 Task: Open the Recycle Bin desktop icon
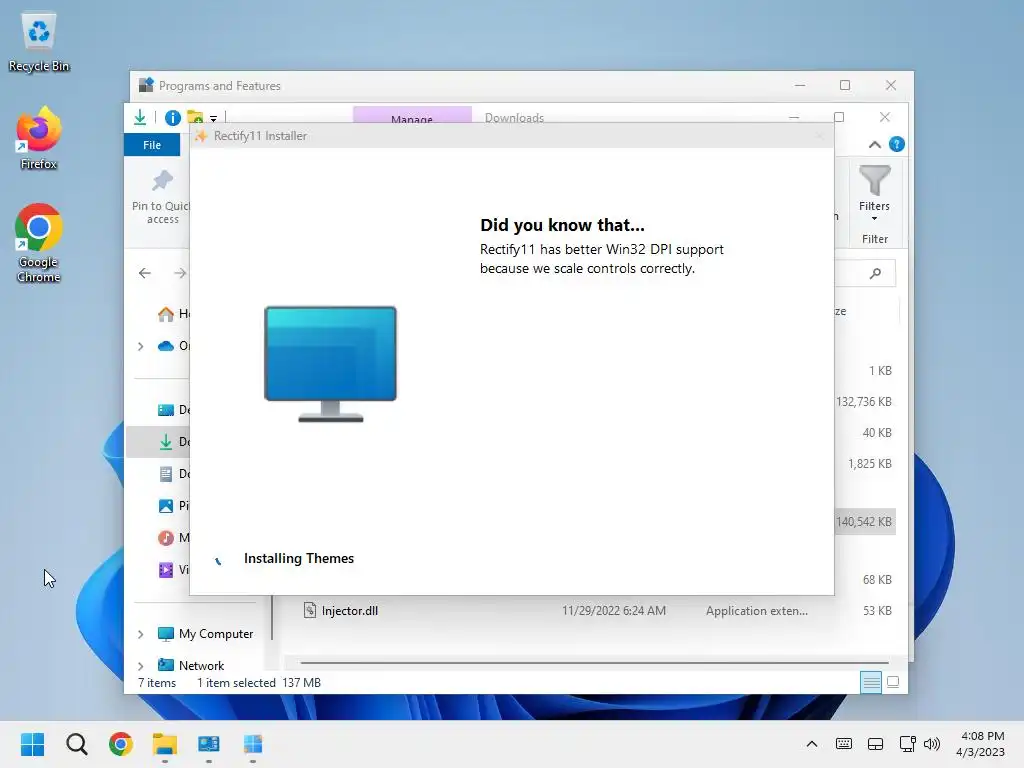click(x=39, y=42)
